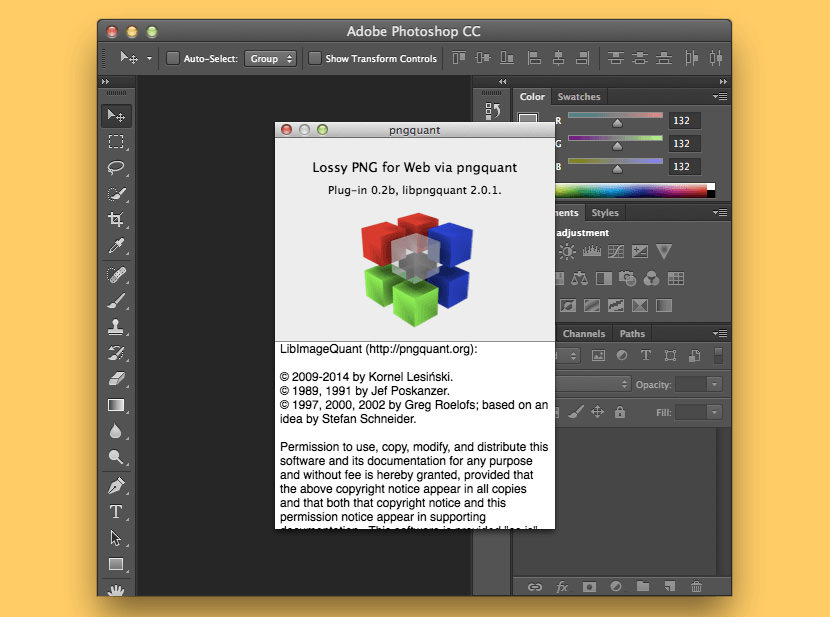Add a Brightness/Contrast adjustment
This screenshot has height=617, width=830.
click(x=567, y=251)
